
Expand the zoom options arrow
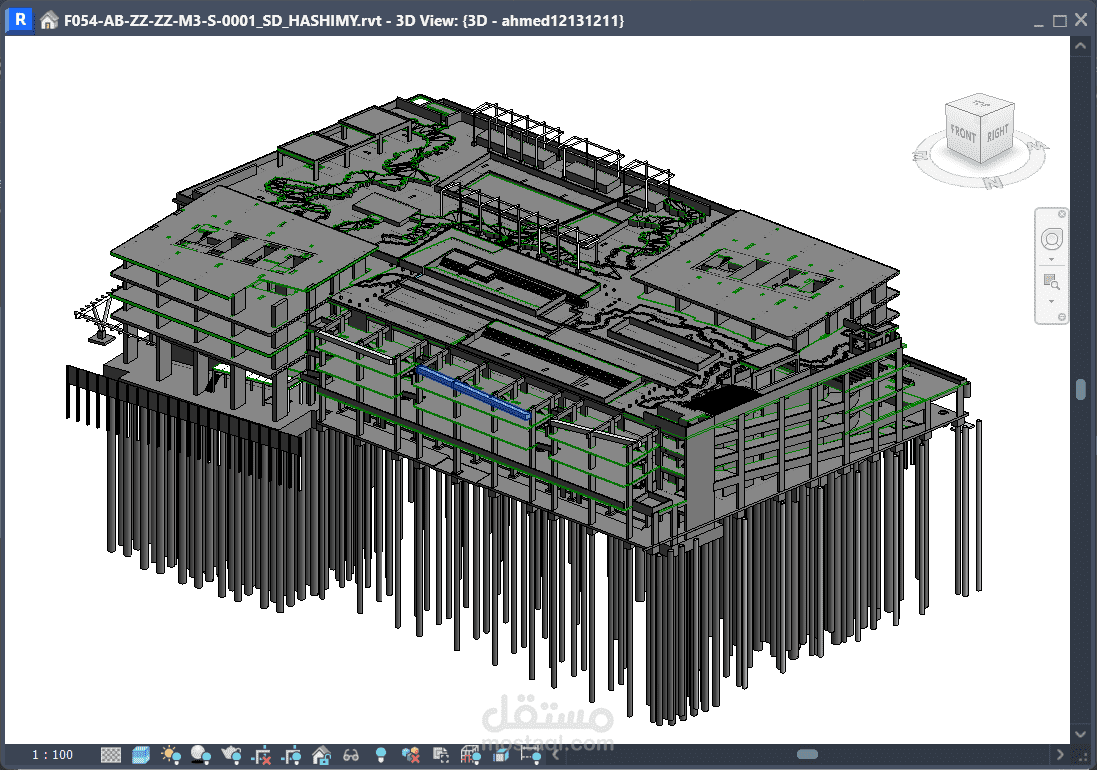pyautogui.click(x=1052, y=301)
